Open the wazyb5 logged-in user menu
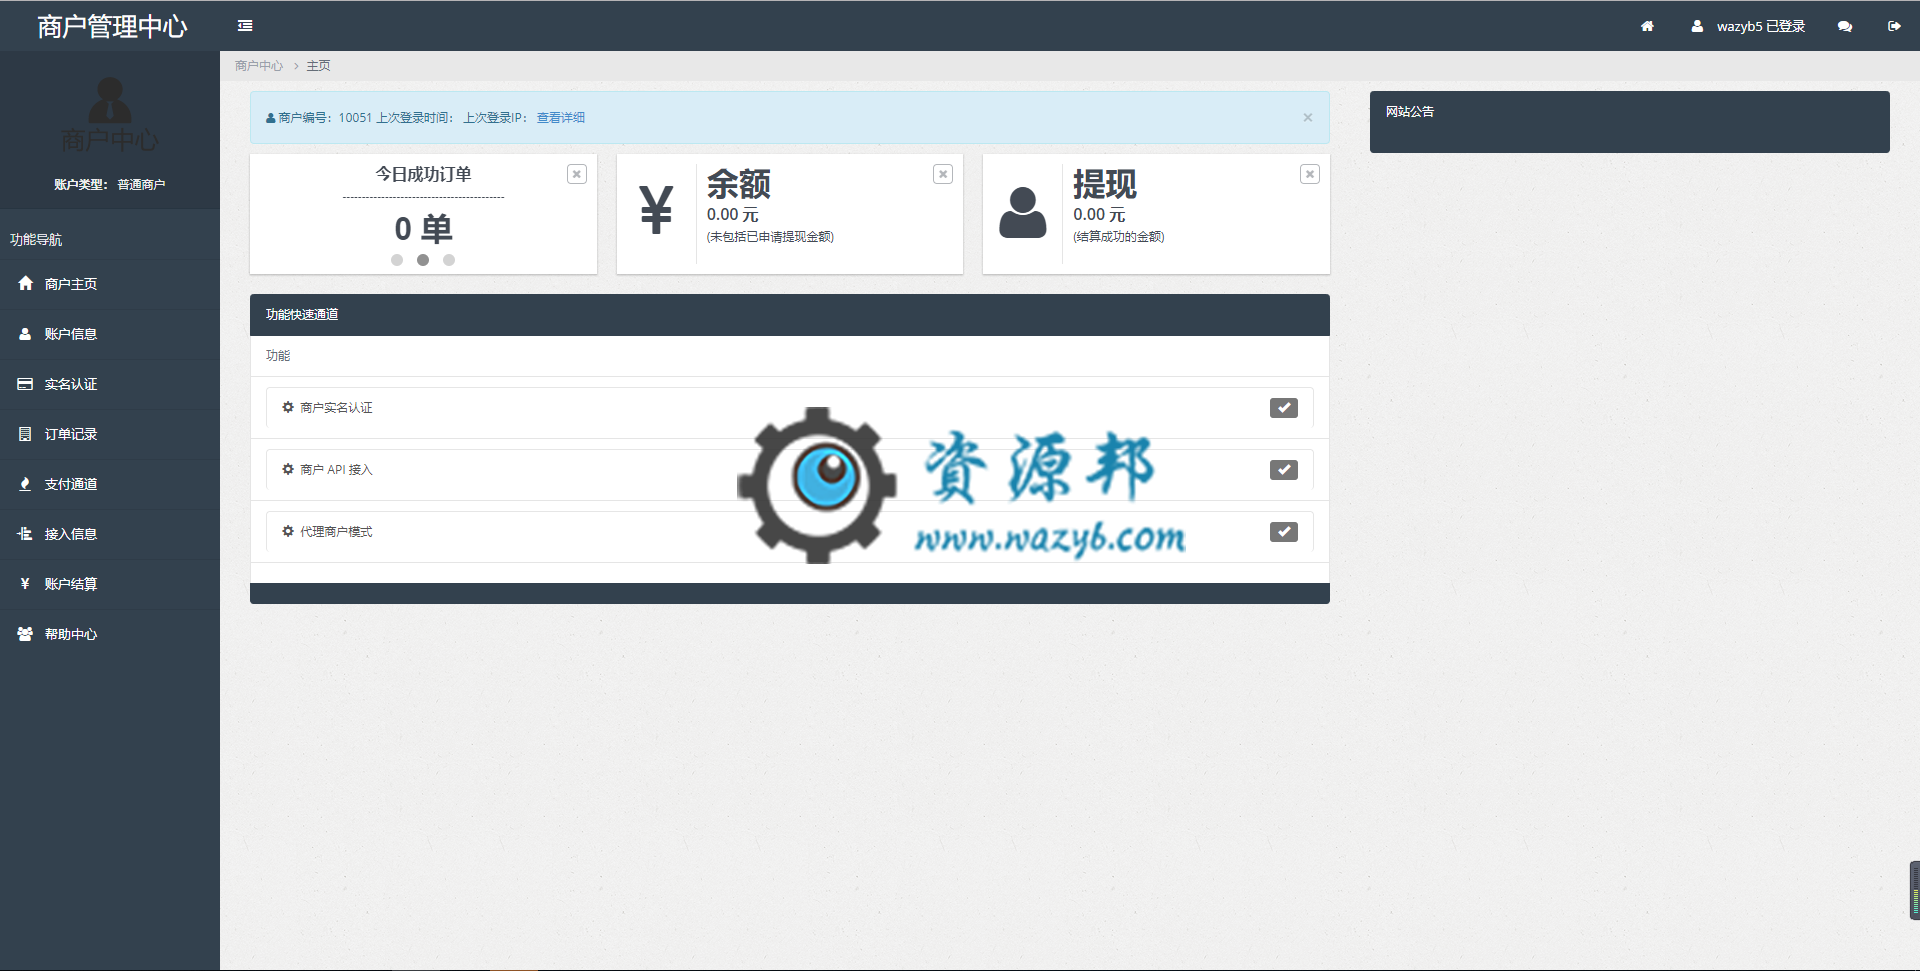This screenshot has height=971, width=1920. click(x=1748, y=26)
